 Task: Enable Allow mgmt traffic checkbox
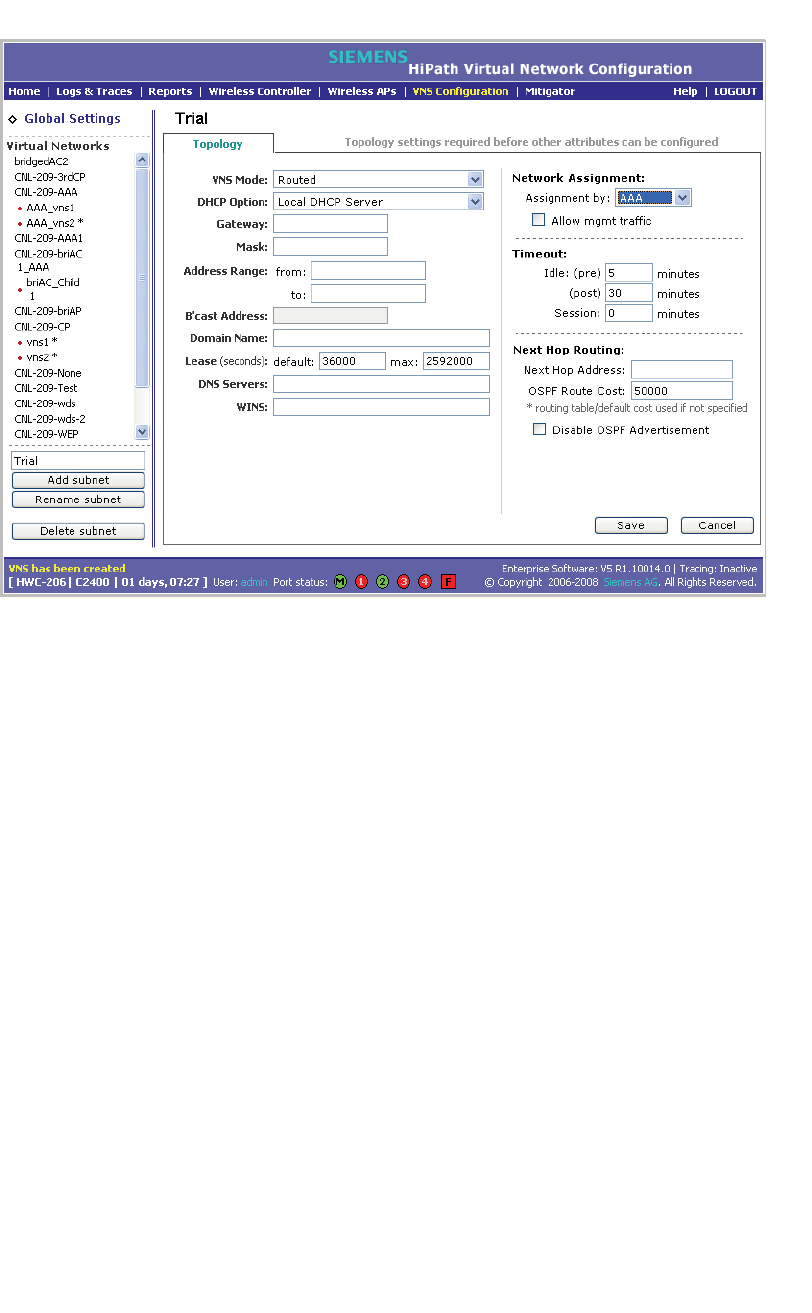[x=538, y=220]
